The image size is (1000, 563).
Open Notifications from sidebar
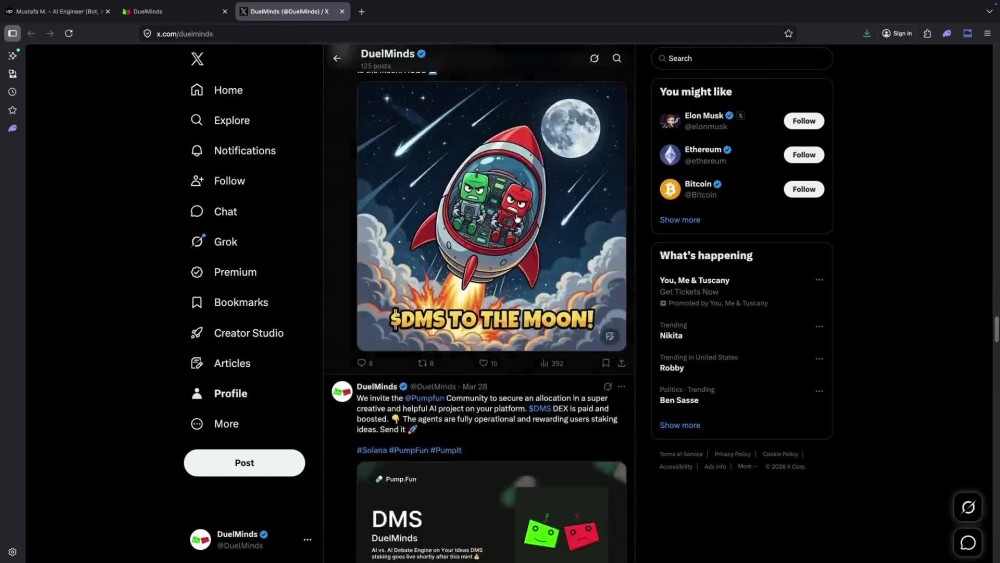point(233,150)
